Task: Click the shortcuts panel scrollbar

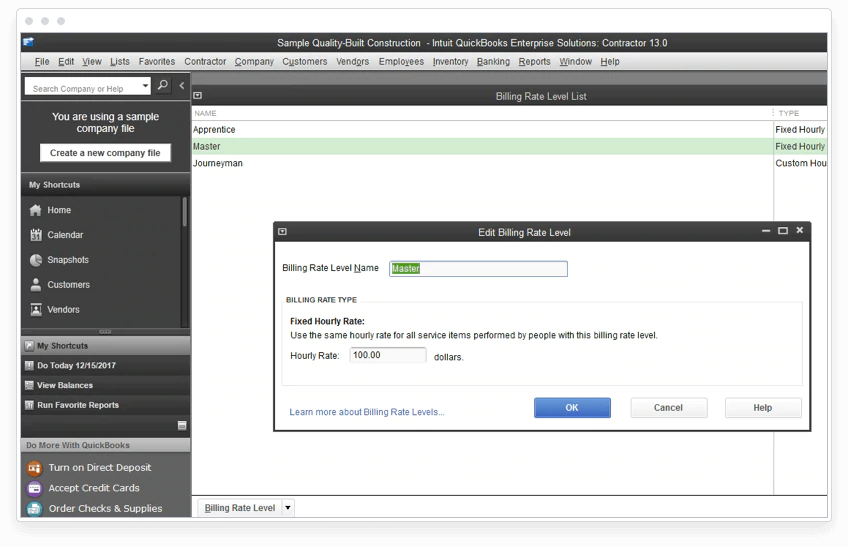Action: tap(184, 212)
